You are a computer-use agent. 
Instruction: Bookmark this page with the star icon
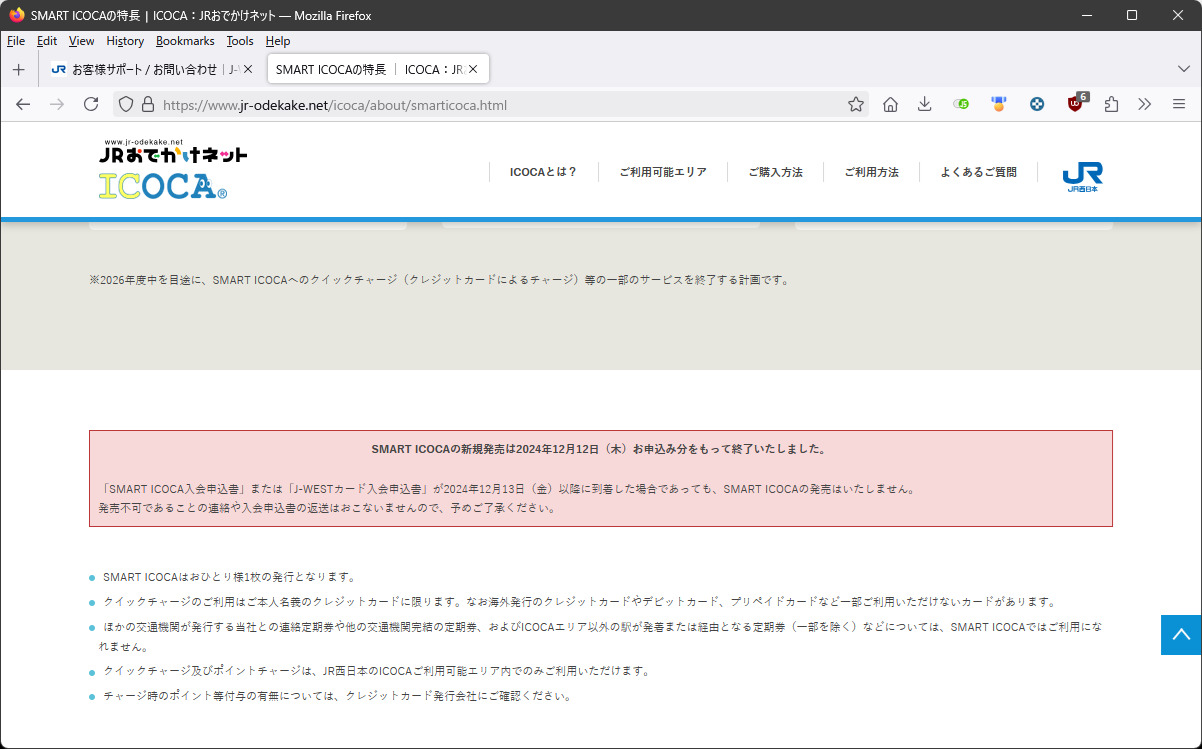click(x=856, y=104)
